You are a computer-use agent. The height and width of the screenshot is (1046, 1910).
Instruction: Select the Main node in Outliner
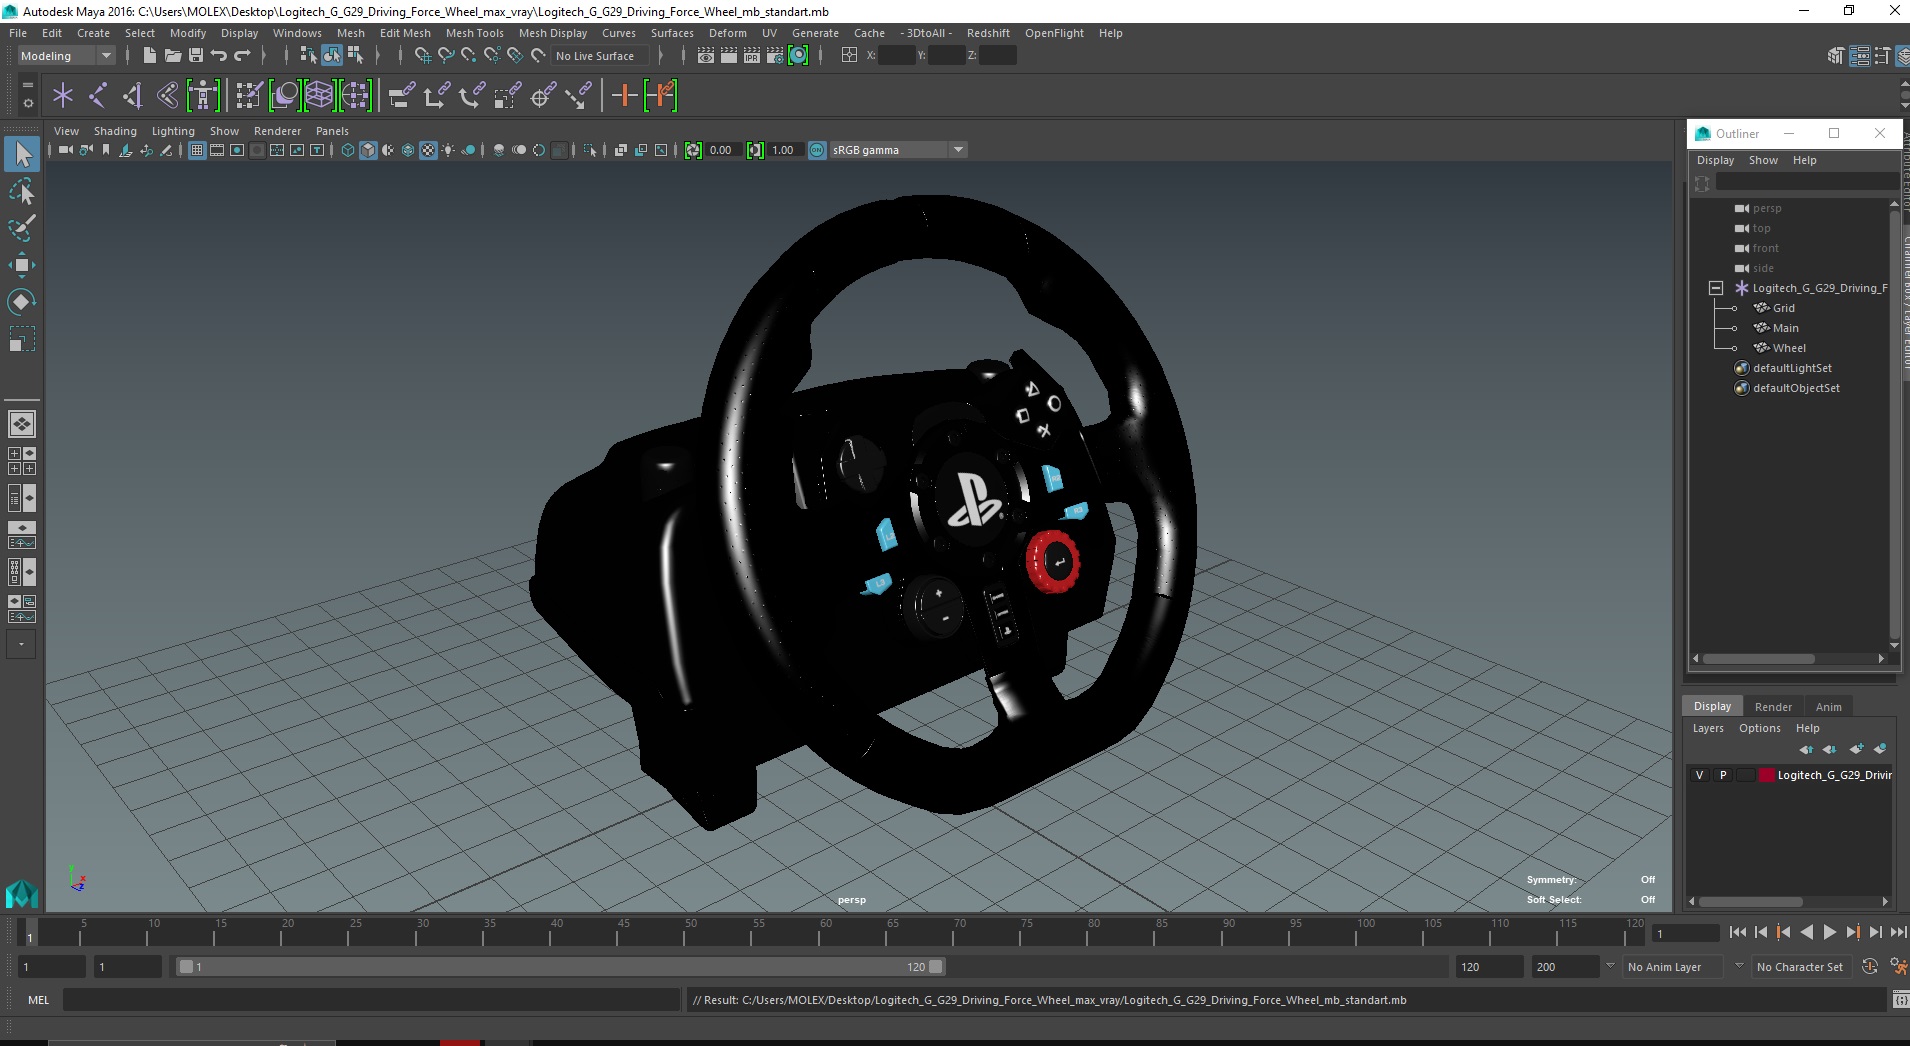[1785, 328]
